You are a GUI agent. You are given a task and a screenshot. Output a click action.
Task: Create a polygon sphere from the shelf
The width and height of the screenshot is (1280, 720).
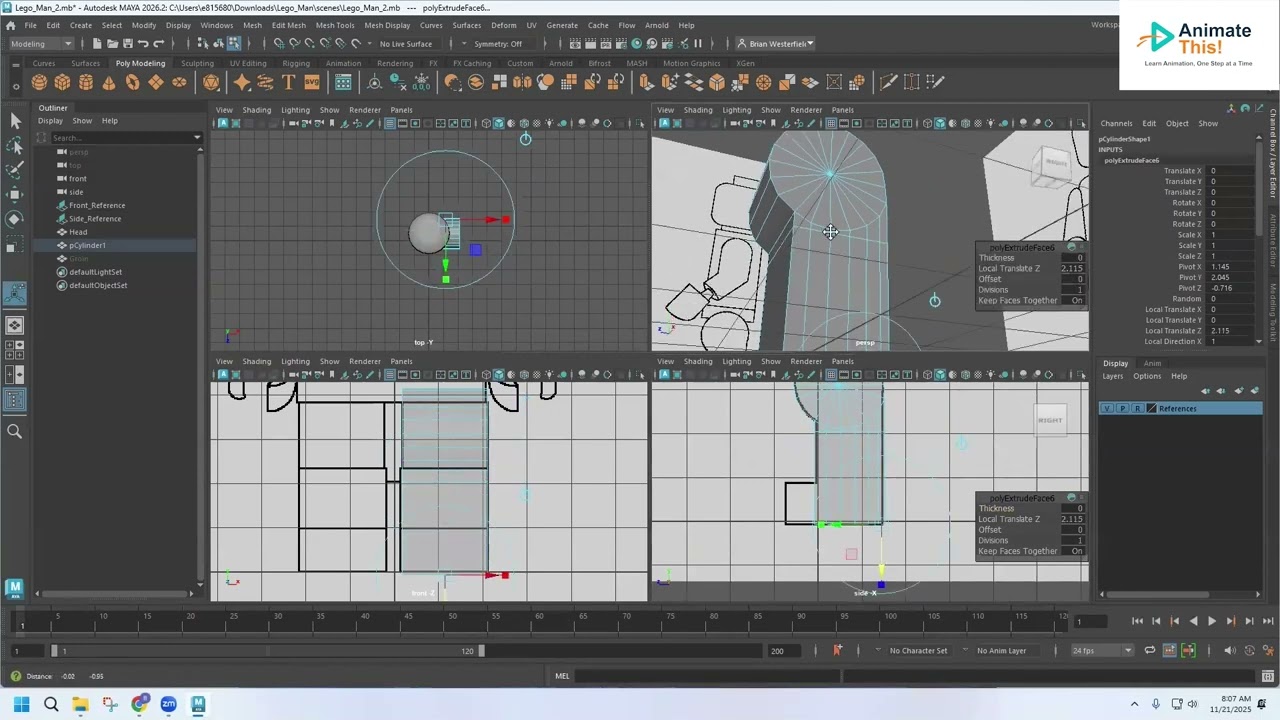tap(39, 82)
